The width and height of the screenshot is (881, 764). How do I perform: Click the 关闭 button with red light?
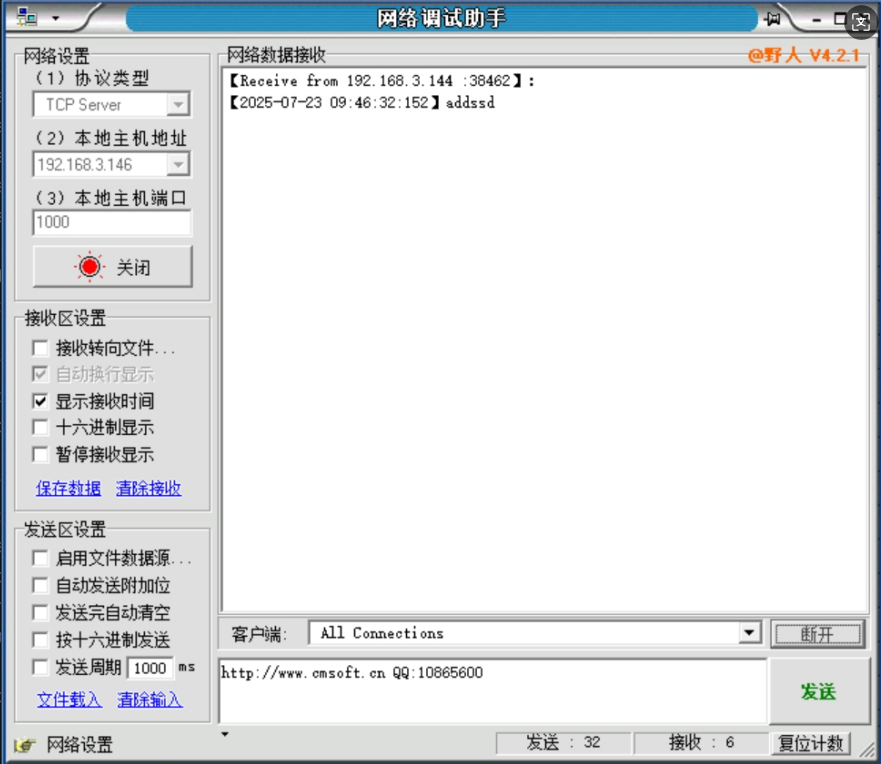[x=112, y=267]
